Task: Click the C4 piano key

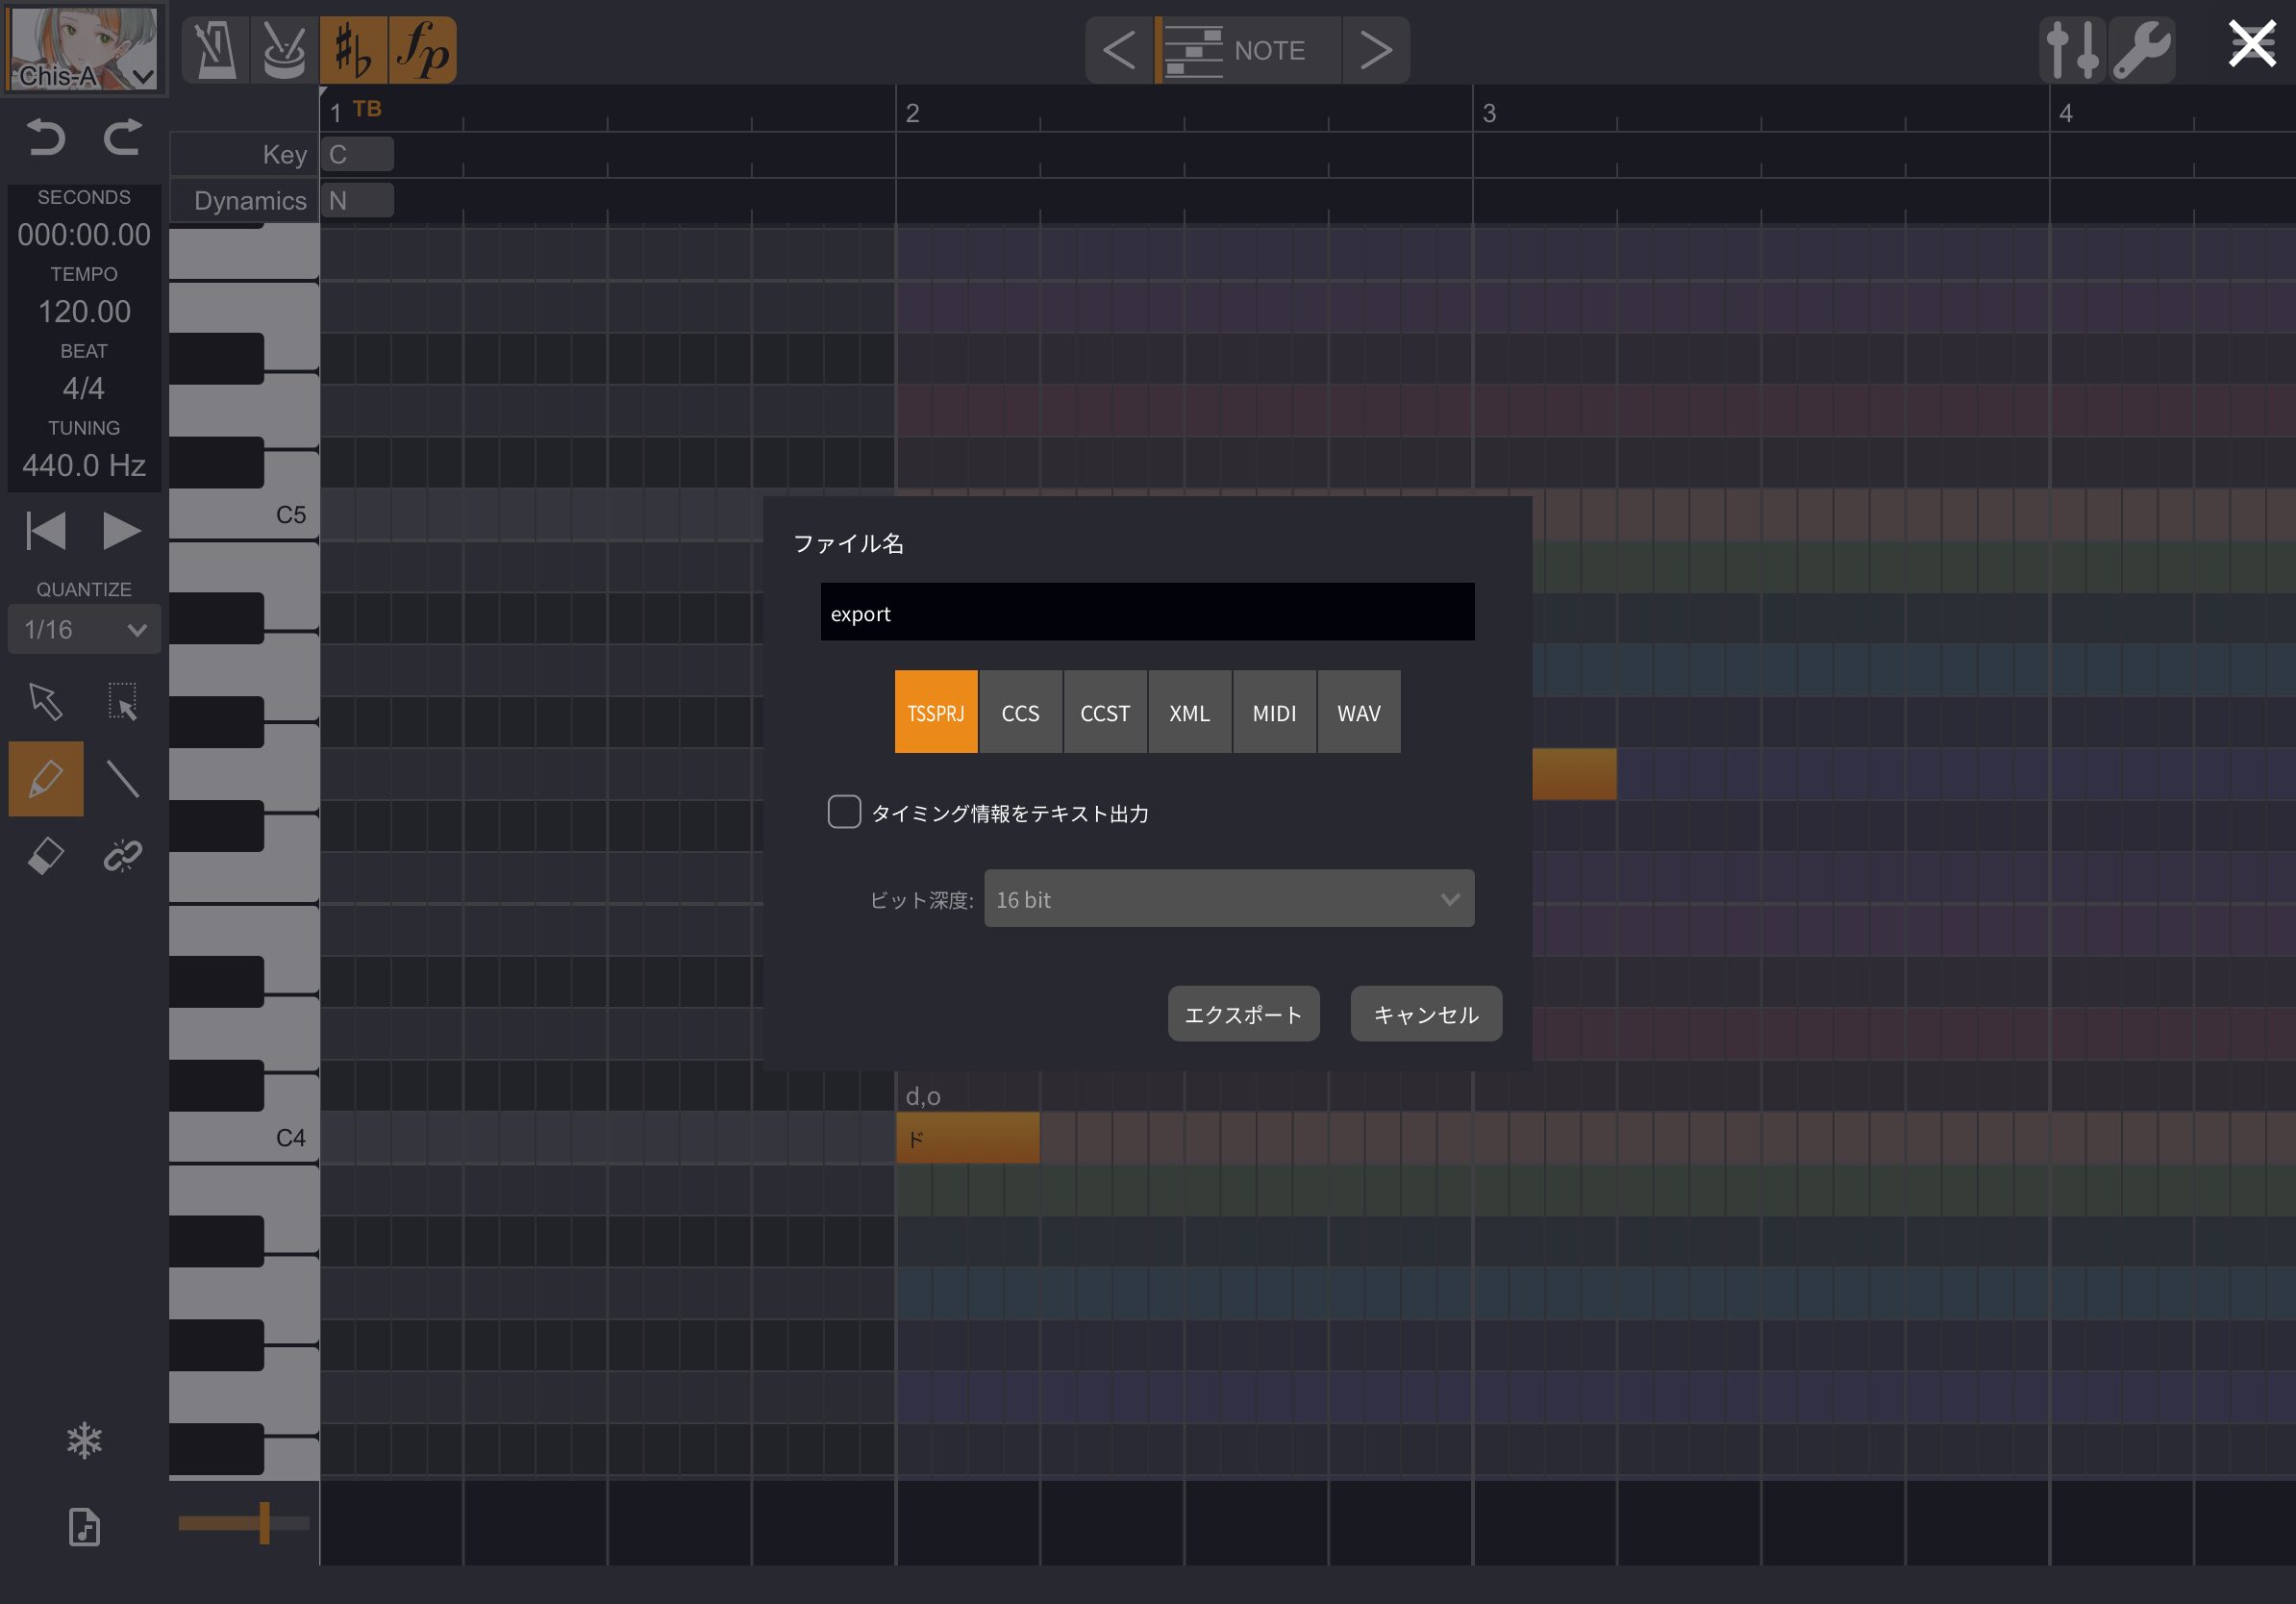Action: tap(244, 1138)
